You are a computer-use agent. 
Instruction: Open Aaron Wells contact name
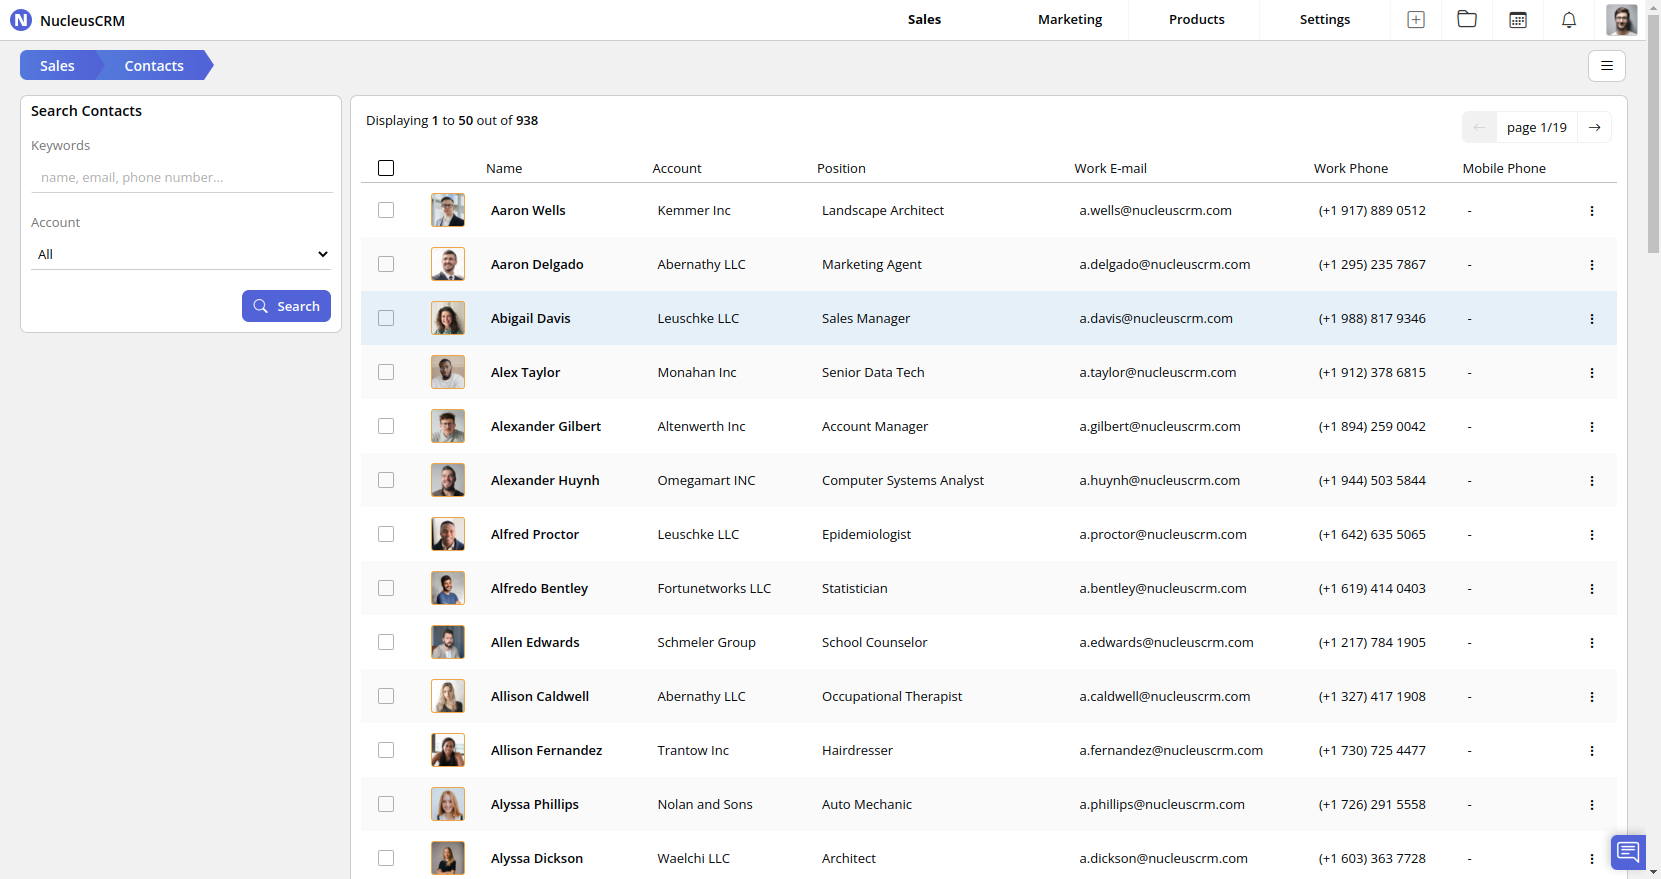click(x=528, y=210)
